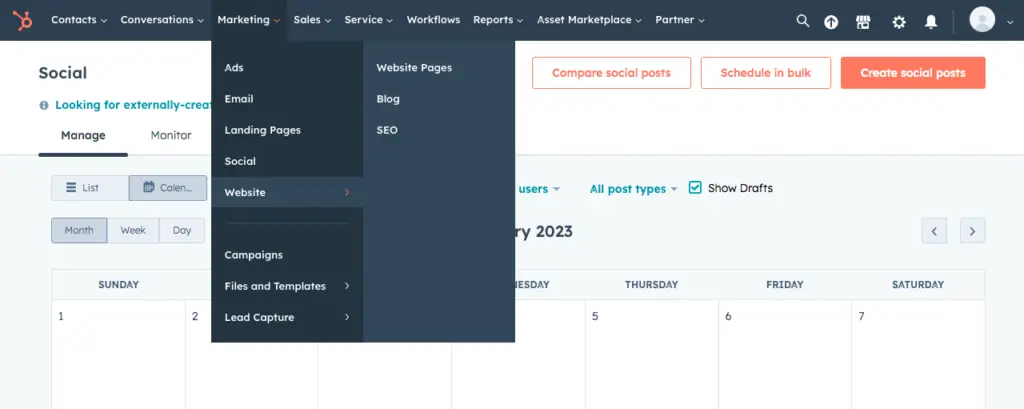Select the Day view

point(182,230)
